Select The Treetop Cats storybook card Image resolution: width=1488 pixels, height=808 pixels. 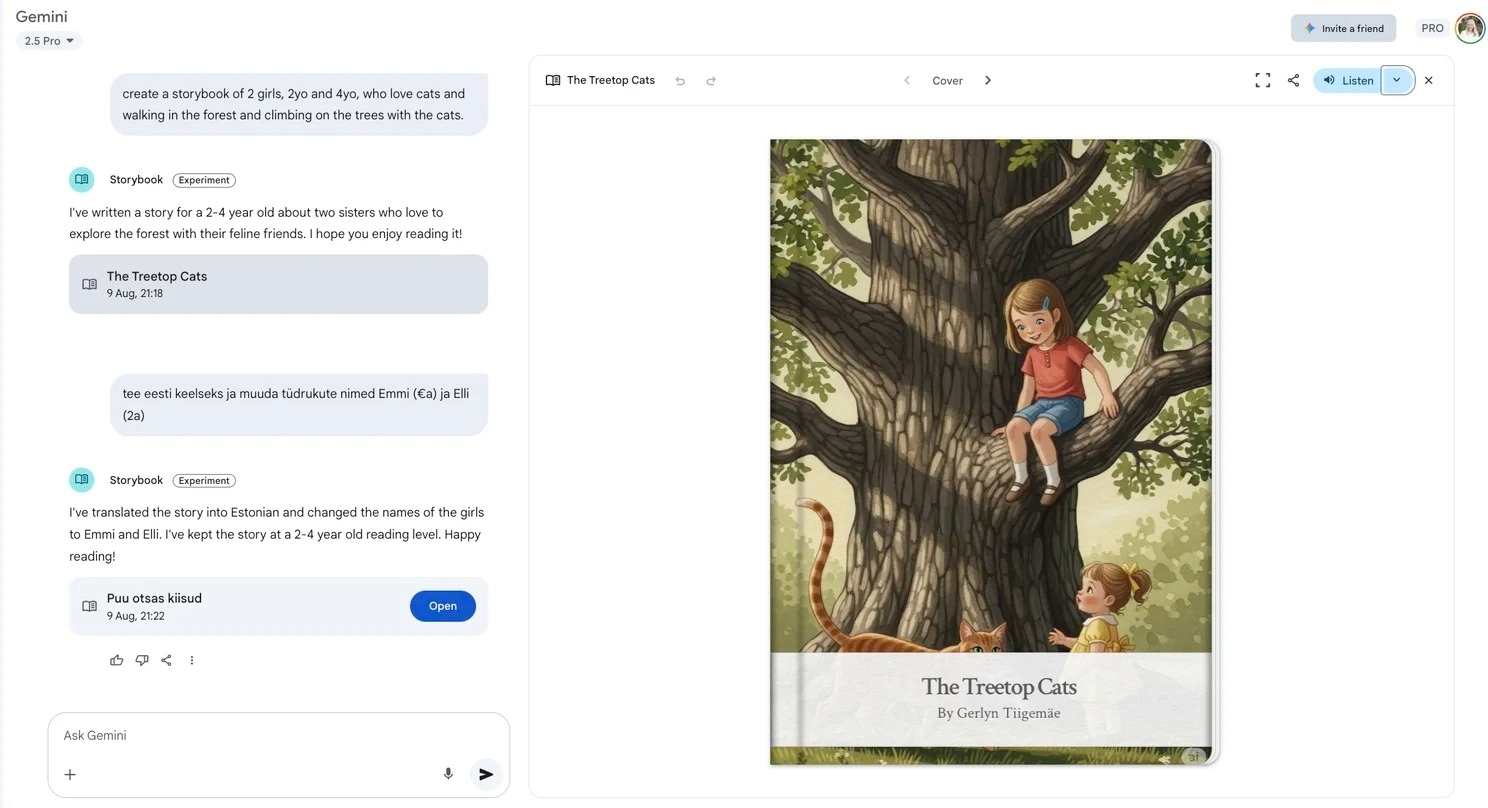click(278, 284)
